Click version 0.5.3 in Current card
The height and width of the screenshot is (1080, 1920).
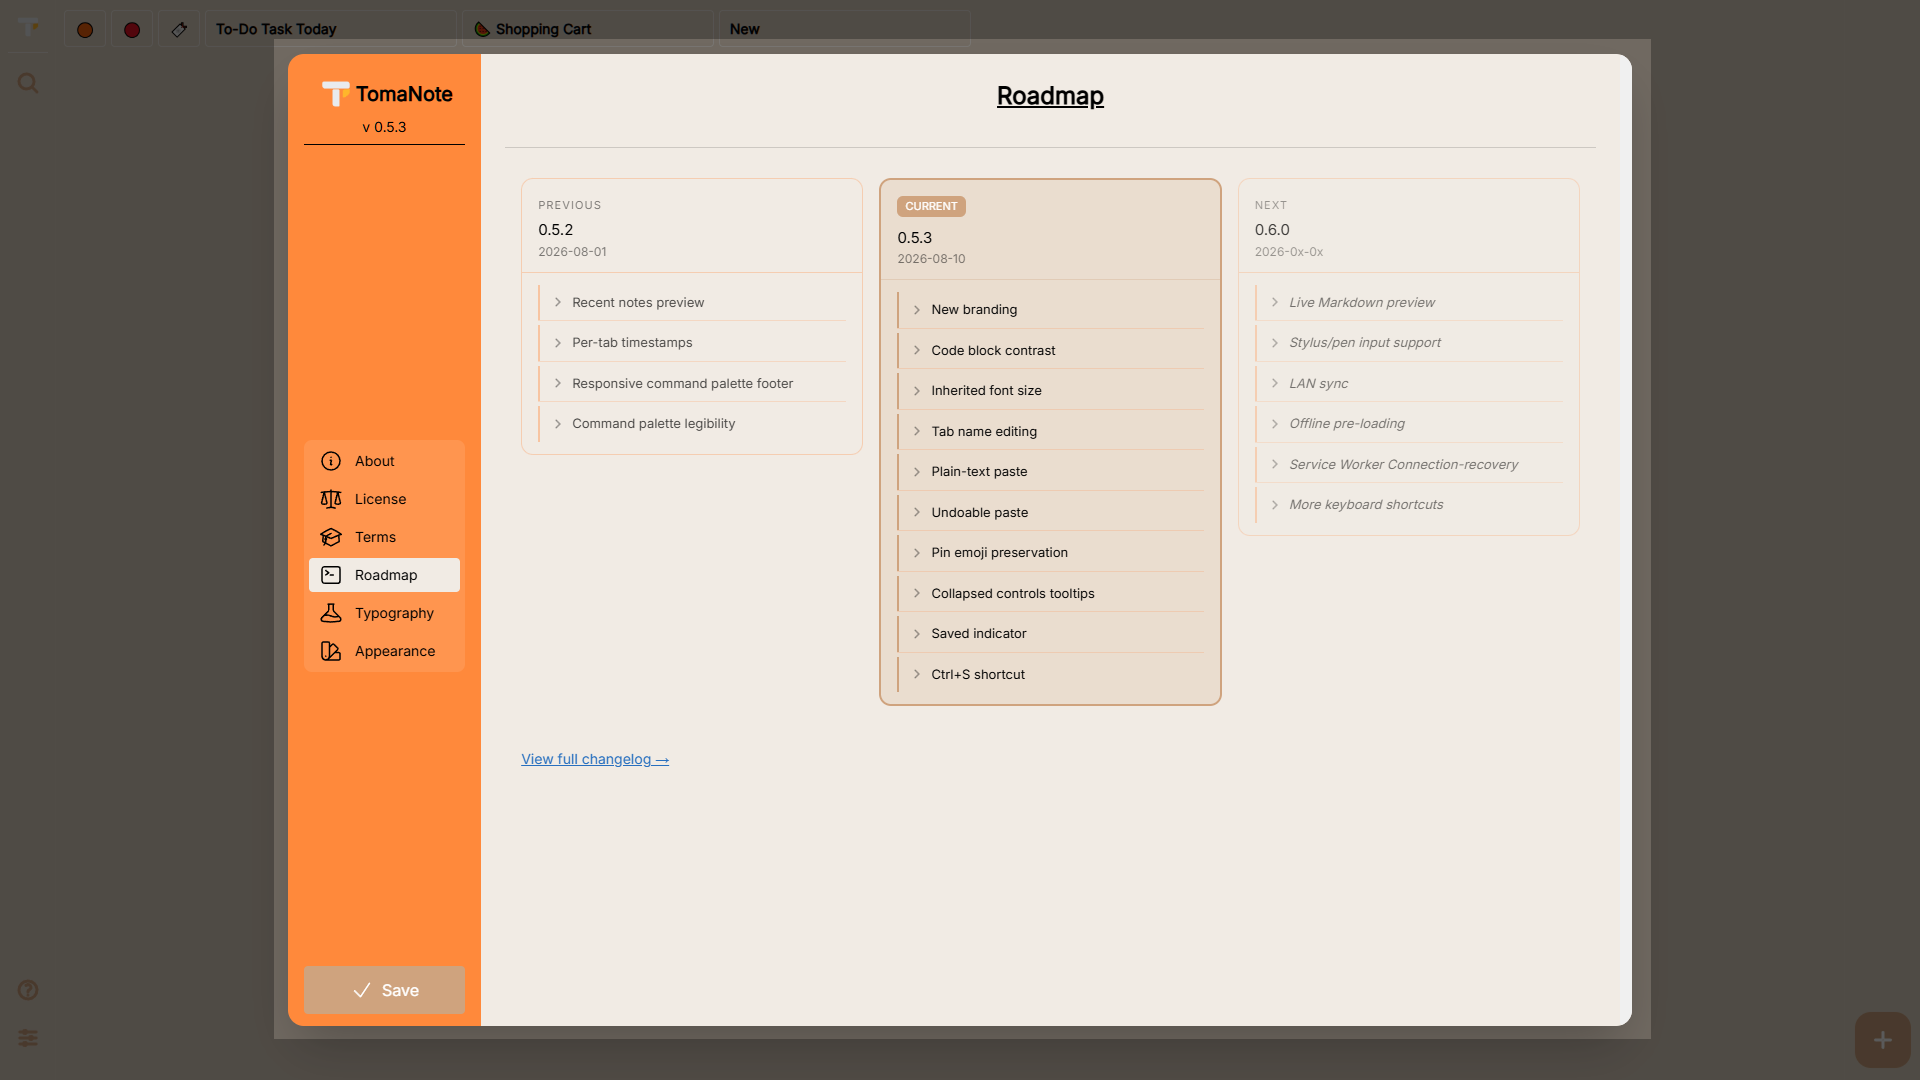click(x=915, y=238)
